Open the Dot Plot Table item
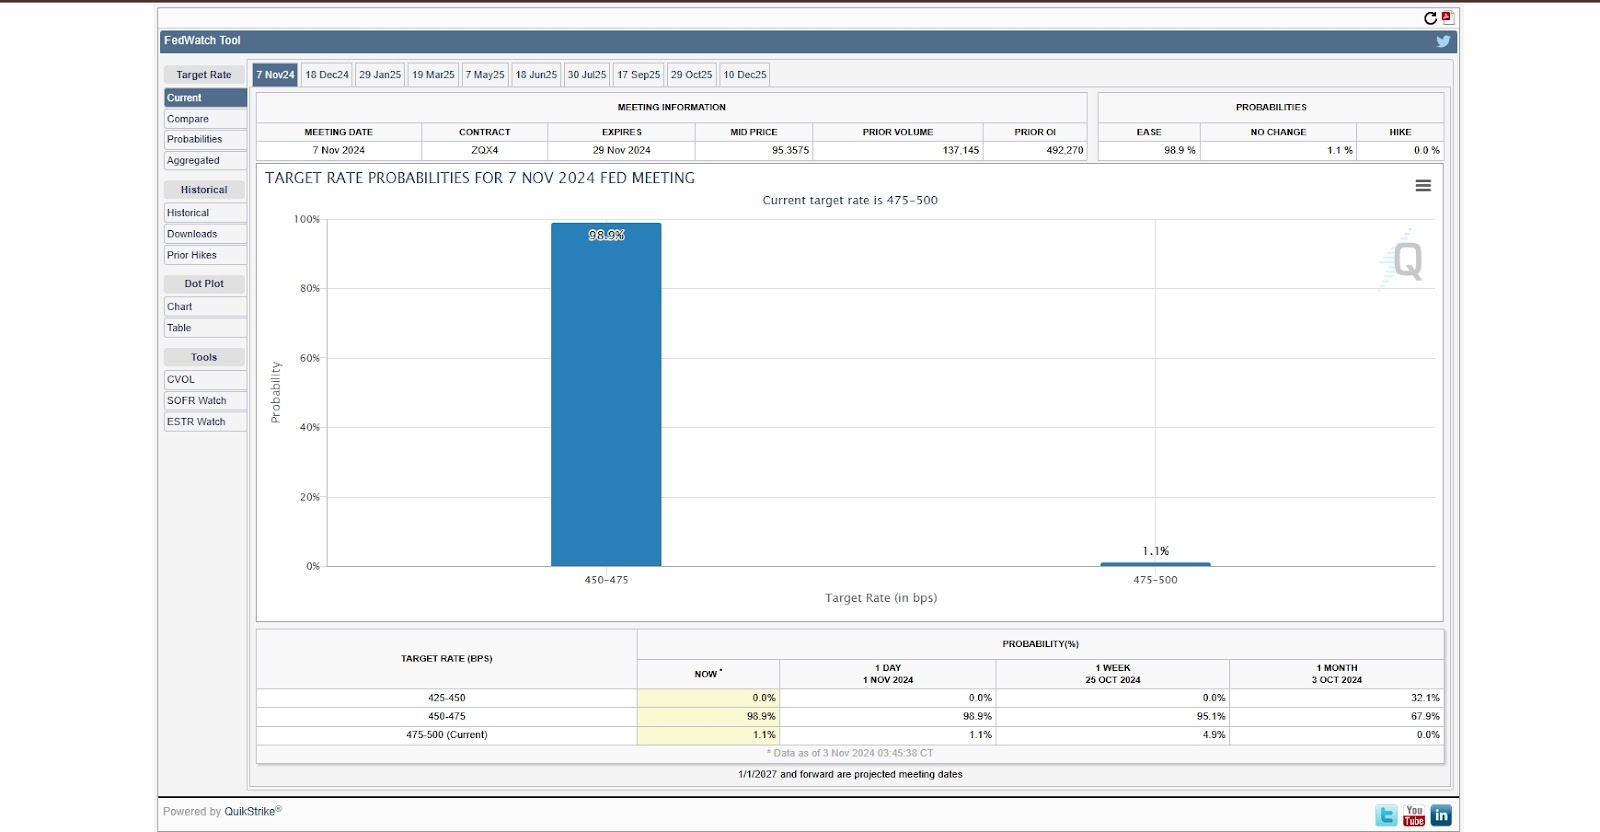This screenshot has width=1600, height=832. (205, 328)
